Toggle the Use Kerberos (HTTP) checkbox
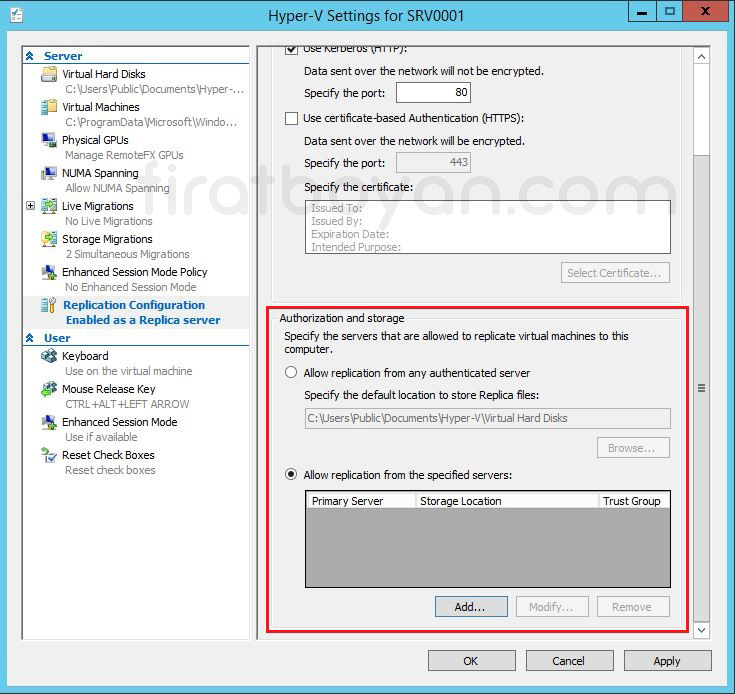 pos(292,49)
